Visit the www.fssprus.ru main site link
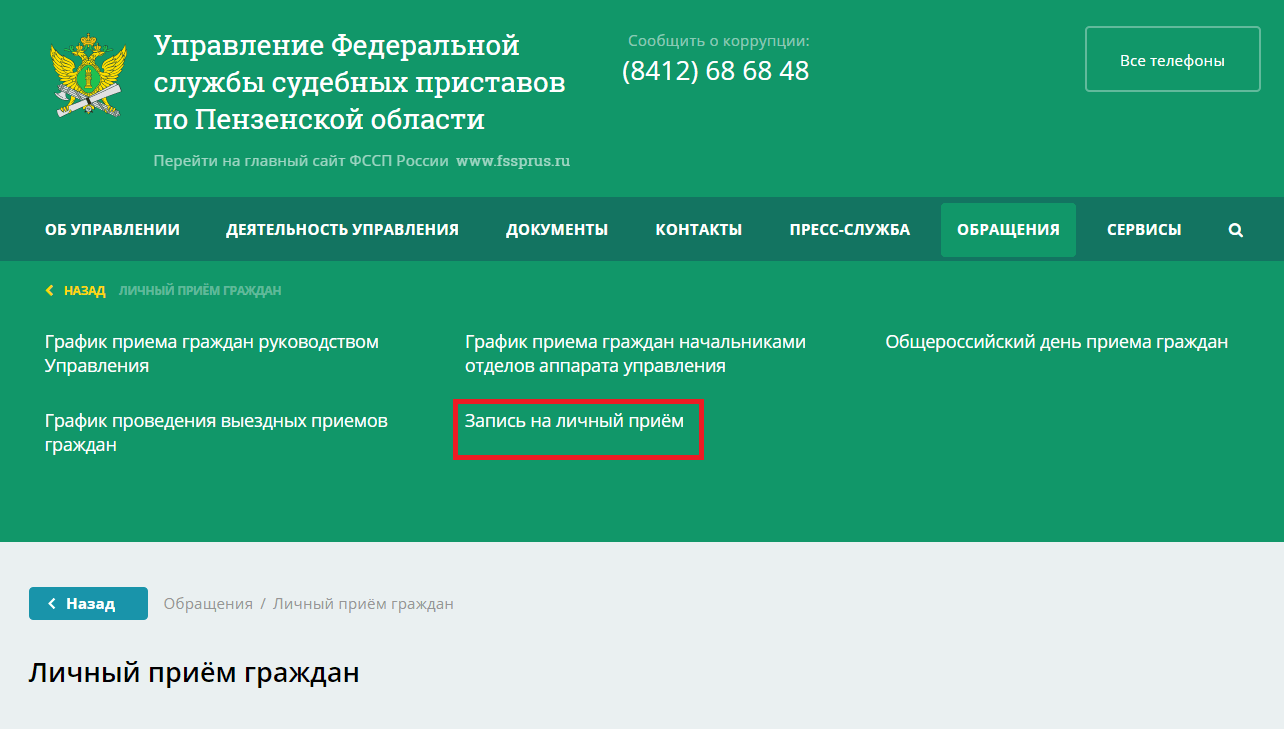 click(x=513, y=161)
